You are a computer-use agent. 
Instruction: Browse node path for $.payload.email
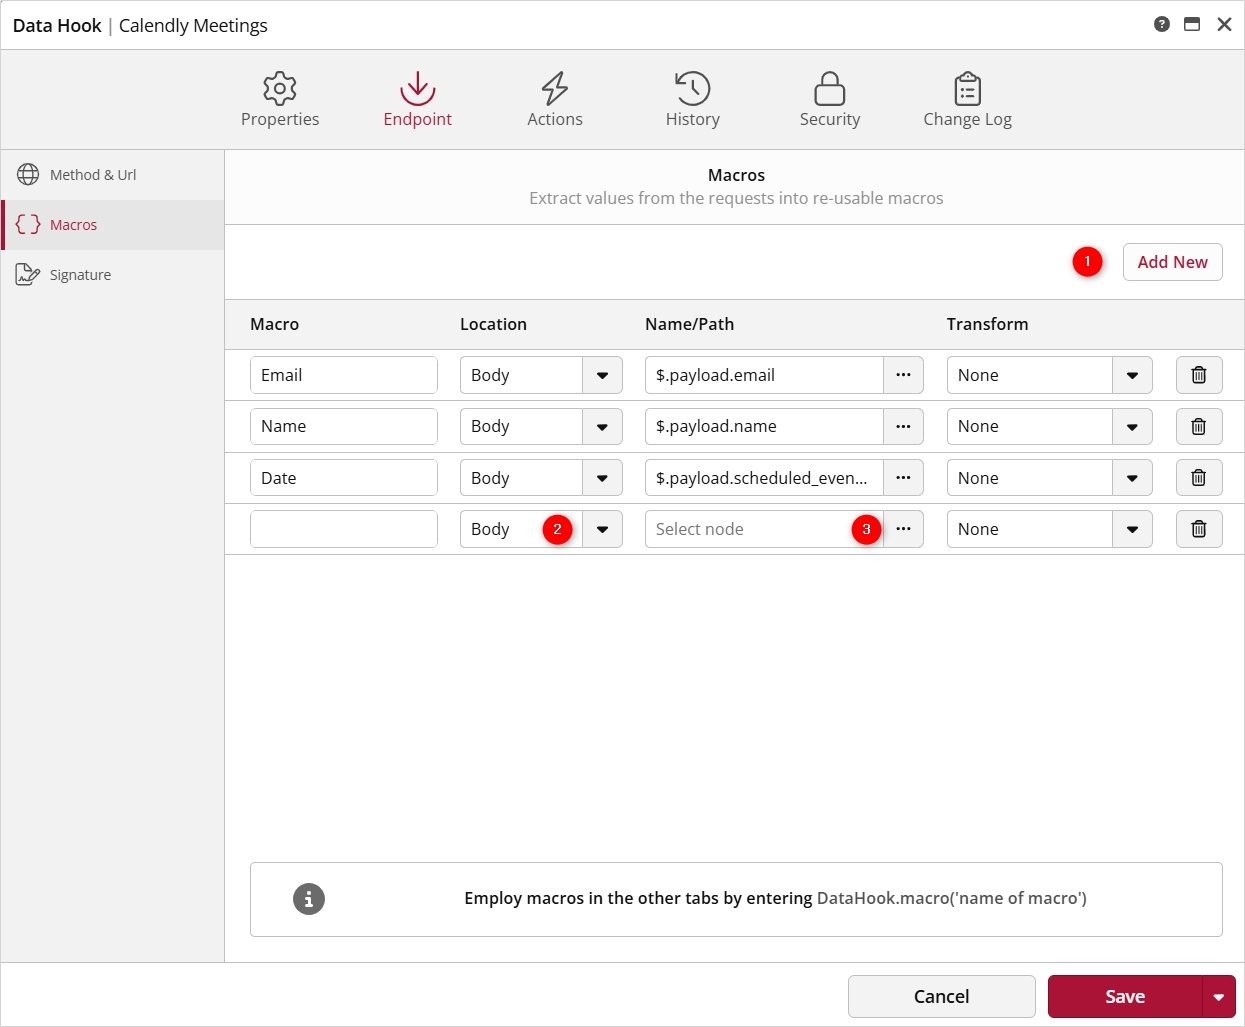tap(903, 375)
